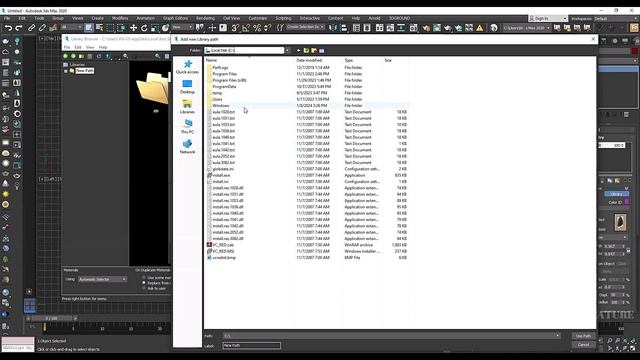Open Library Browser View menu

click(90, 47)
